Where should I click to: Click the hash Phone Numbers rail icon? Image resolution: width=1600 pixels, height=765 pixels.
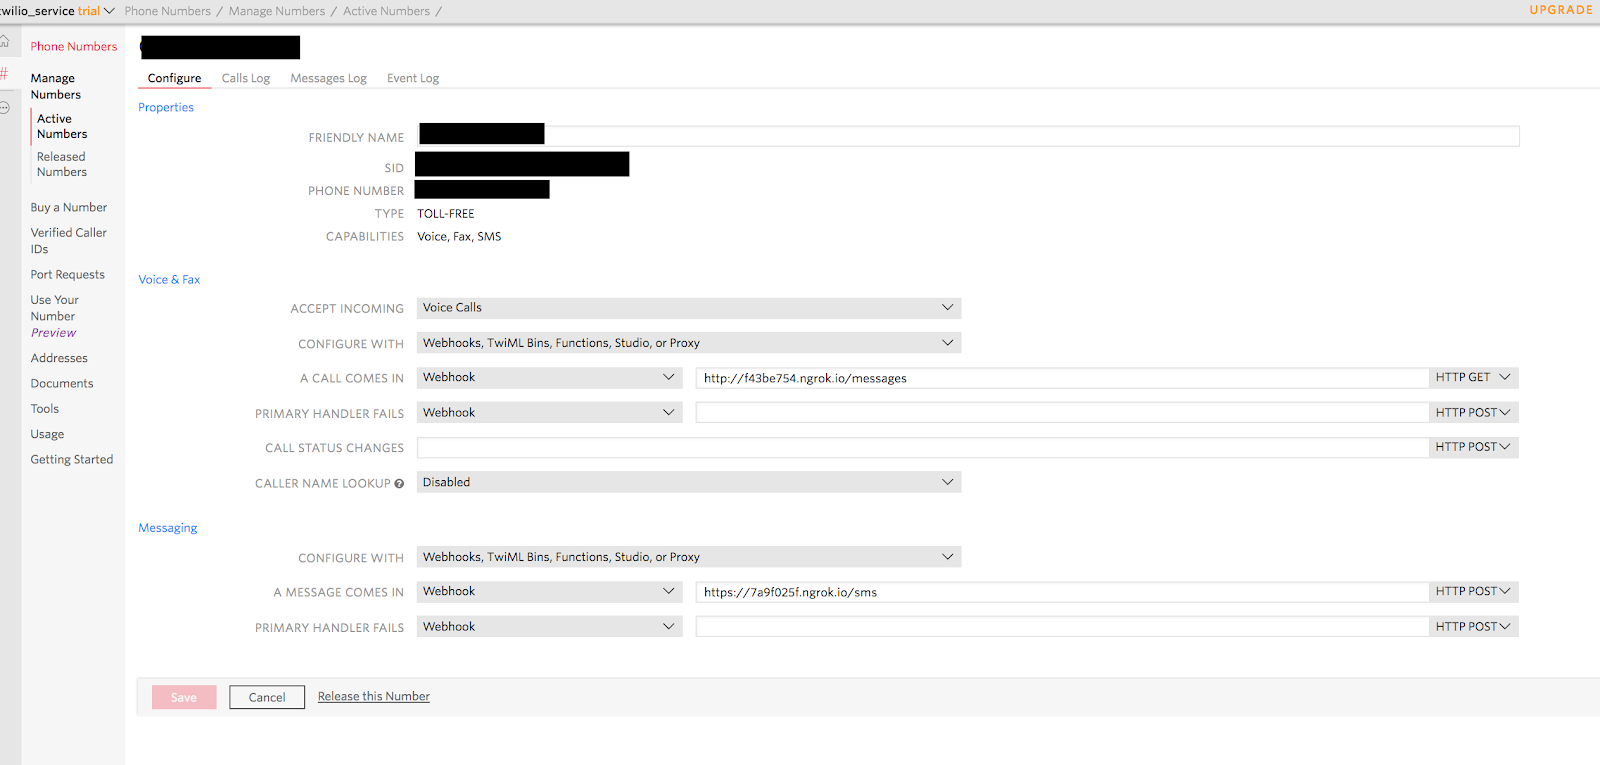pos(4,73)
